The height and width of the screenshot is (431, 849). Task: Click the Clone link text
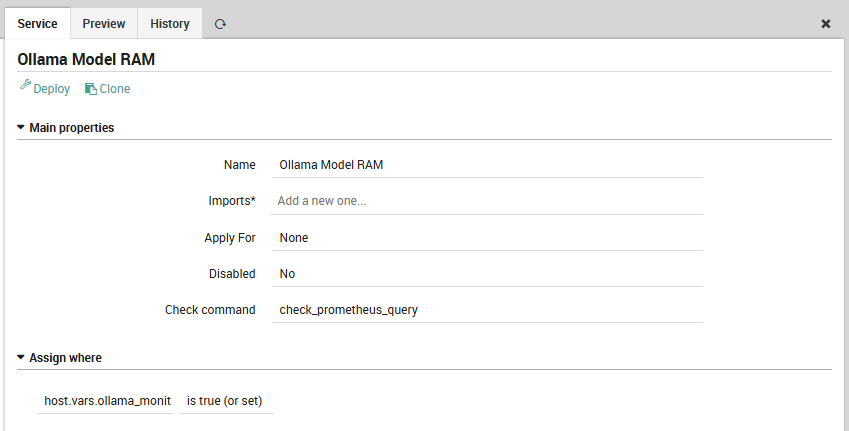point(115,89)
